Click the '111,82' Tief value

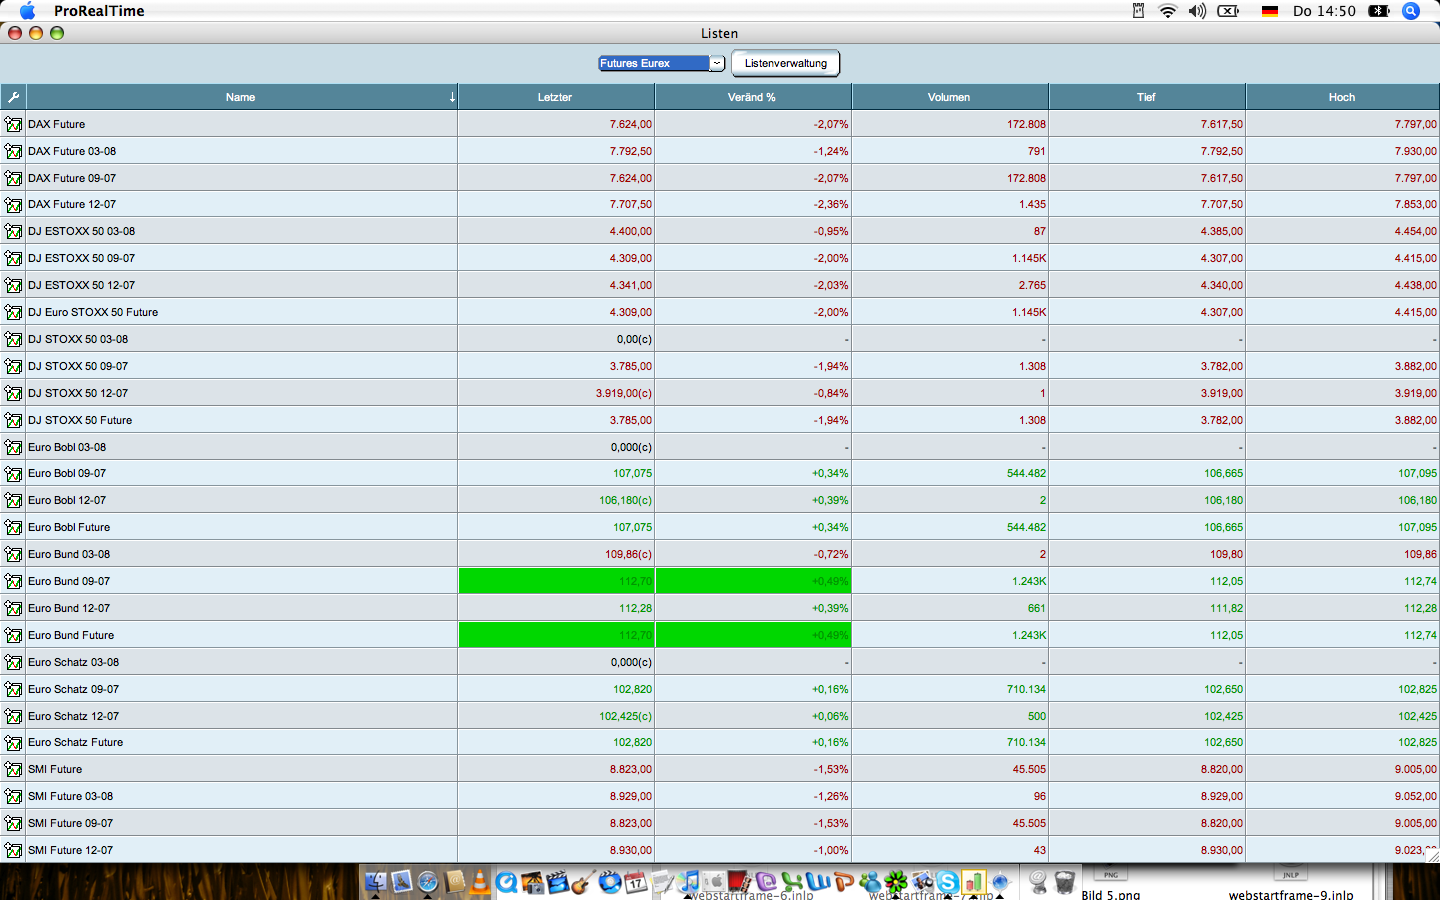[1226, 609]
